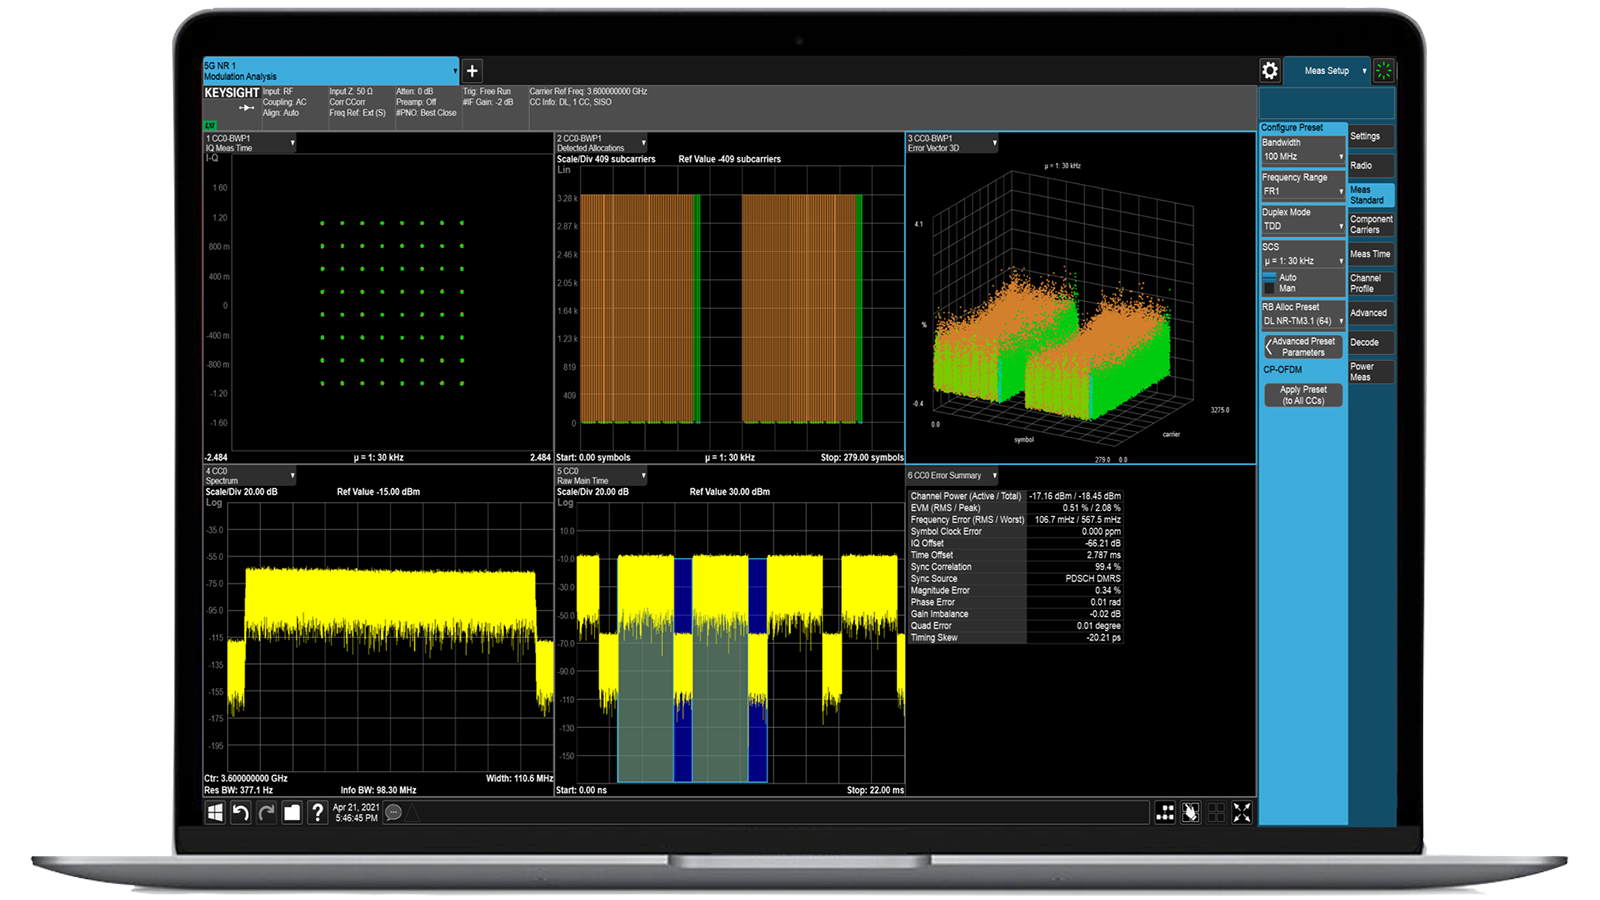Open the settings gear icon

click(x=1269, y=71)
